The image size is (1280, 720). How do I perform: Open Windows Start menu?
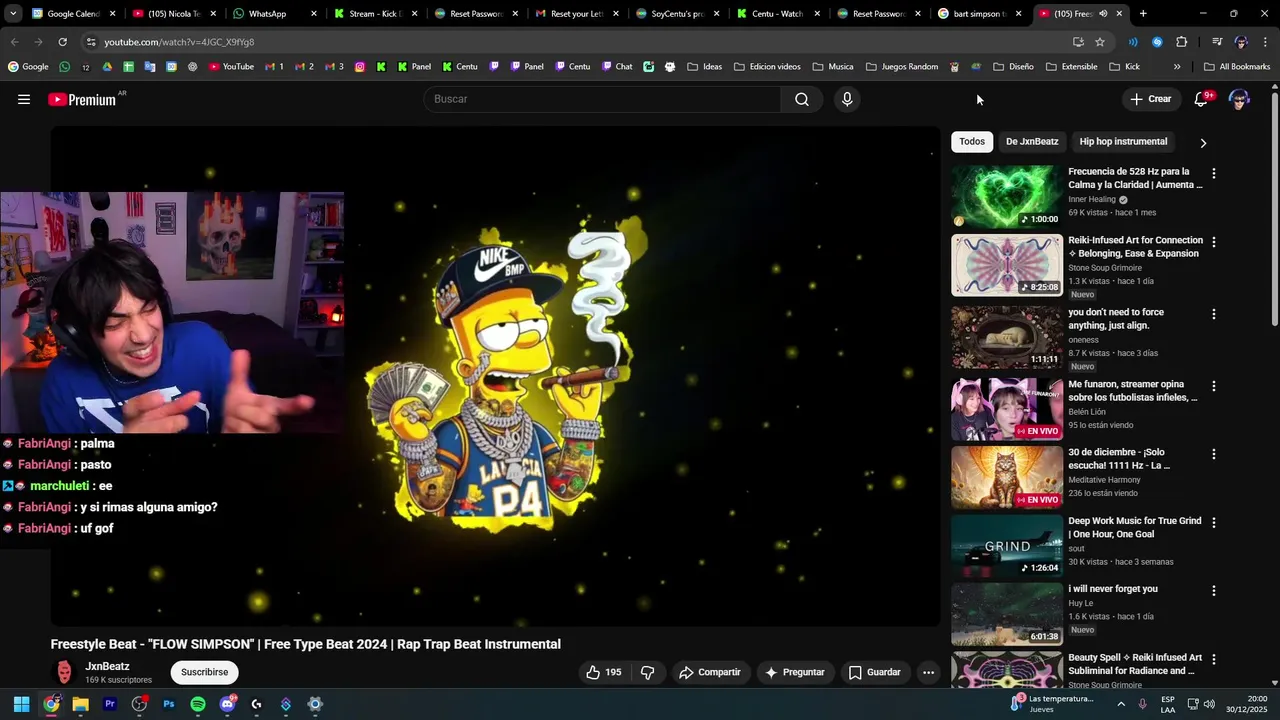pos(21,704)
